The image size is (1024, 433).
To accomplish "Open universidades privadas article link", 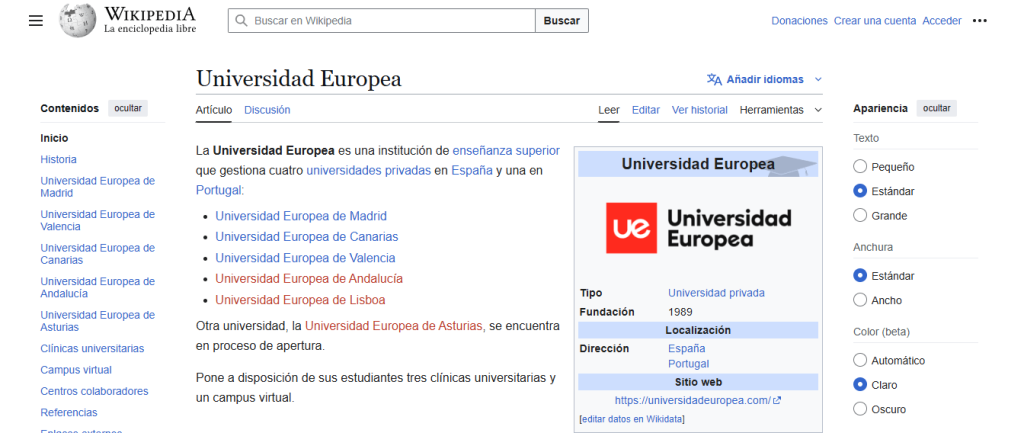I will click(368, 170).
